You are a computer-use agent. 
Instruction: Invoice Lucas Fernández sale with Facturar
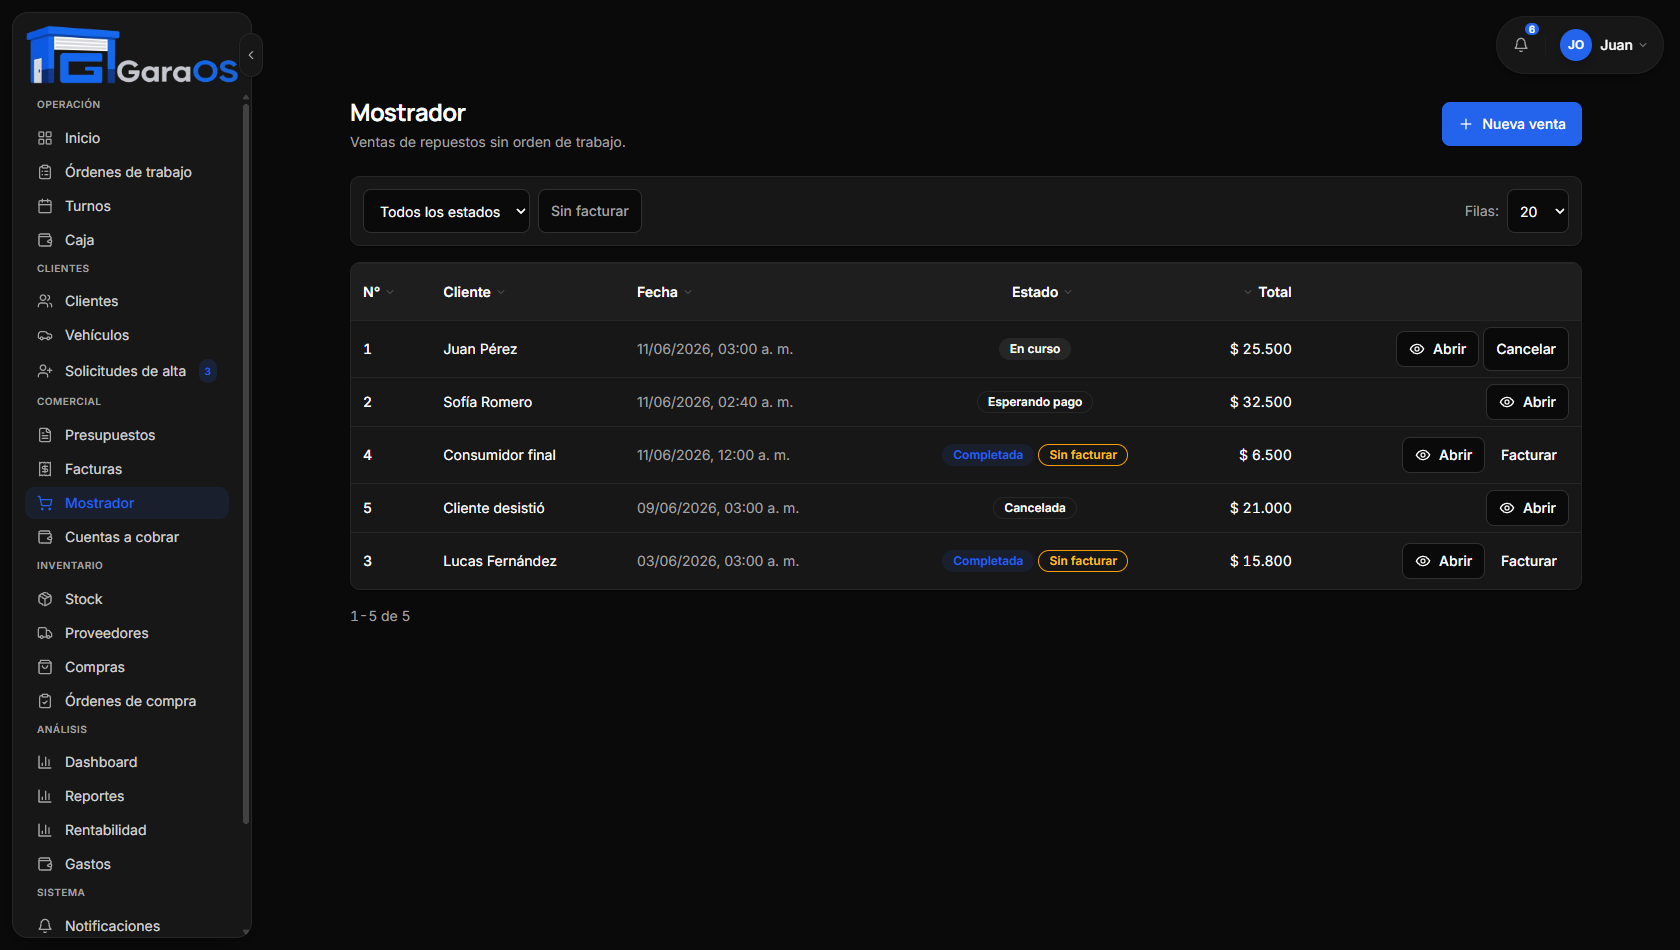[1528, 561]
